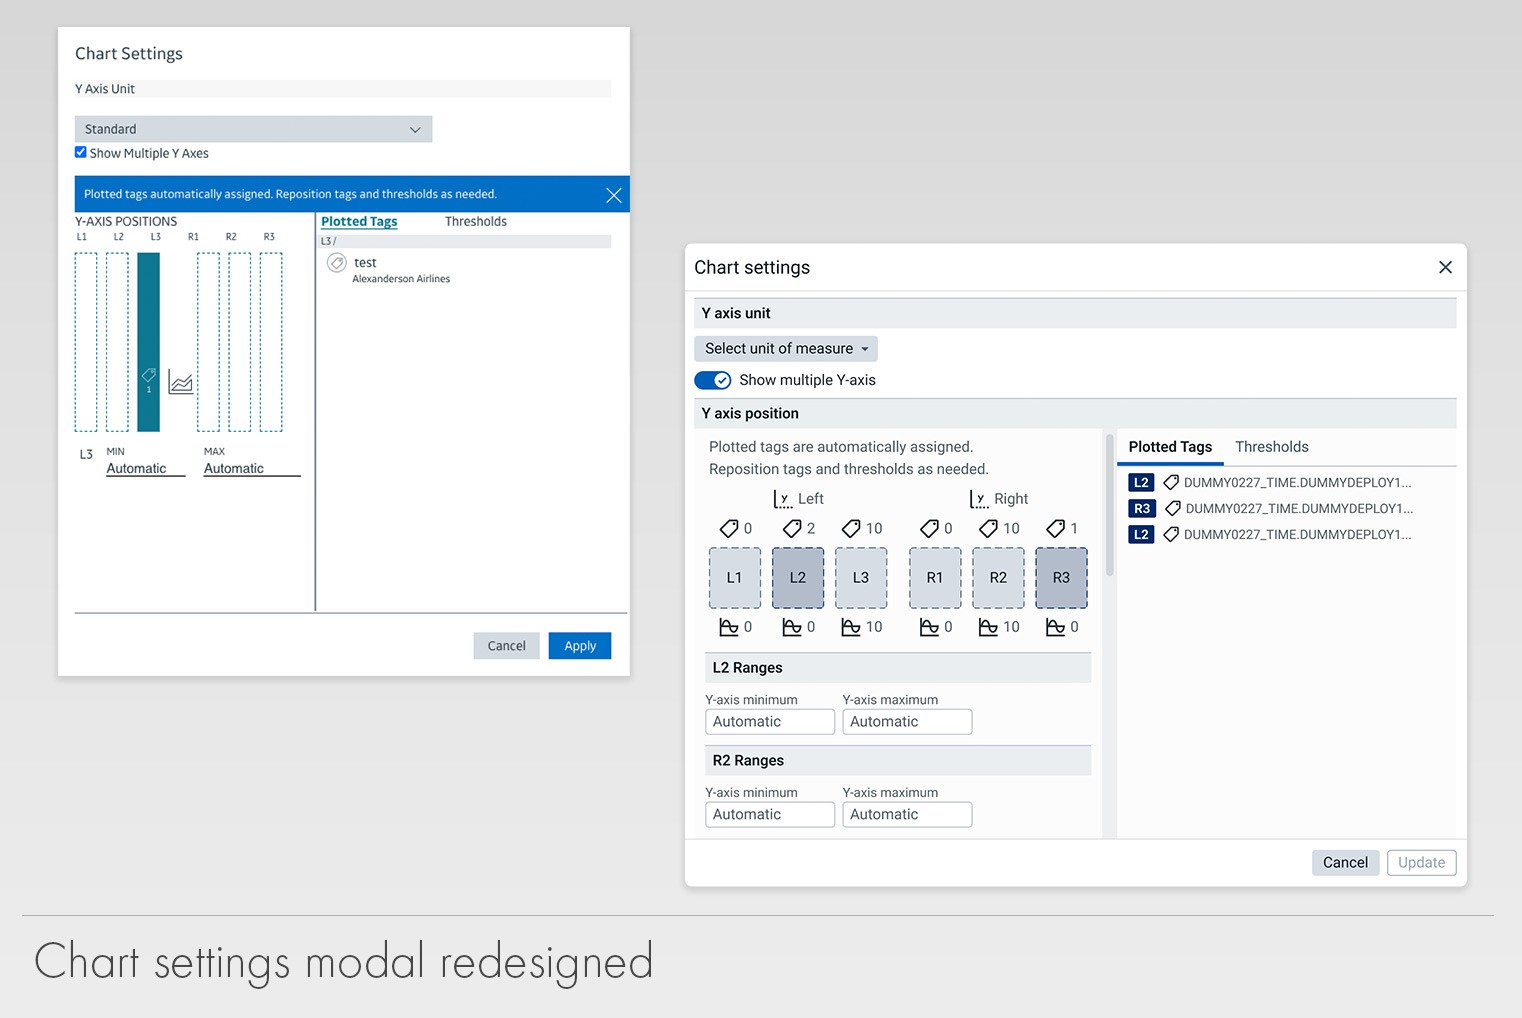
Task: Click tag icon of the R3 DUMMY0227 row
Action: [1173, 508]
